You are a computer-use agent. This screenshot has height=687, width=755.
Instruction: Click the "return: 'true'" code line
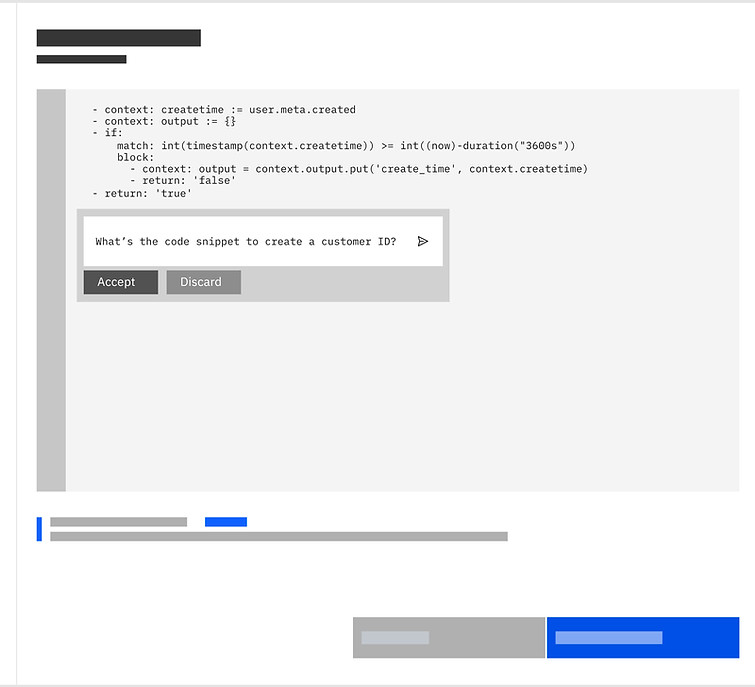(x=142, y=194)
